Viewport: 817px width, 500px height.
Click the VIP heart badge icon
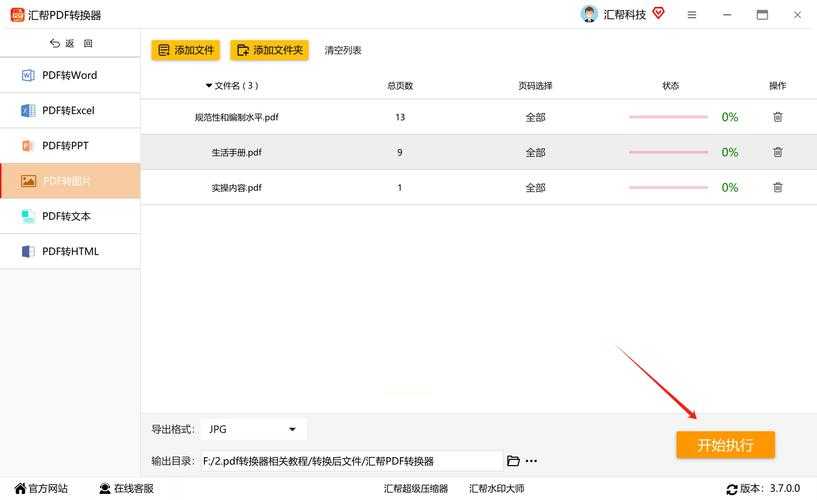pos(658,13)
